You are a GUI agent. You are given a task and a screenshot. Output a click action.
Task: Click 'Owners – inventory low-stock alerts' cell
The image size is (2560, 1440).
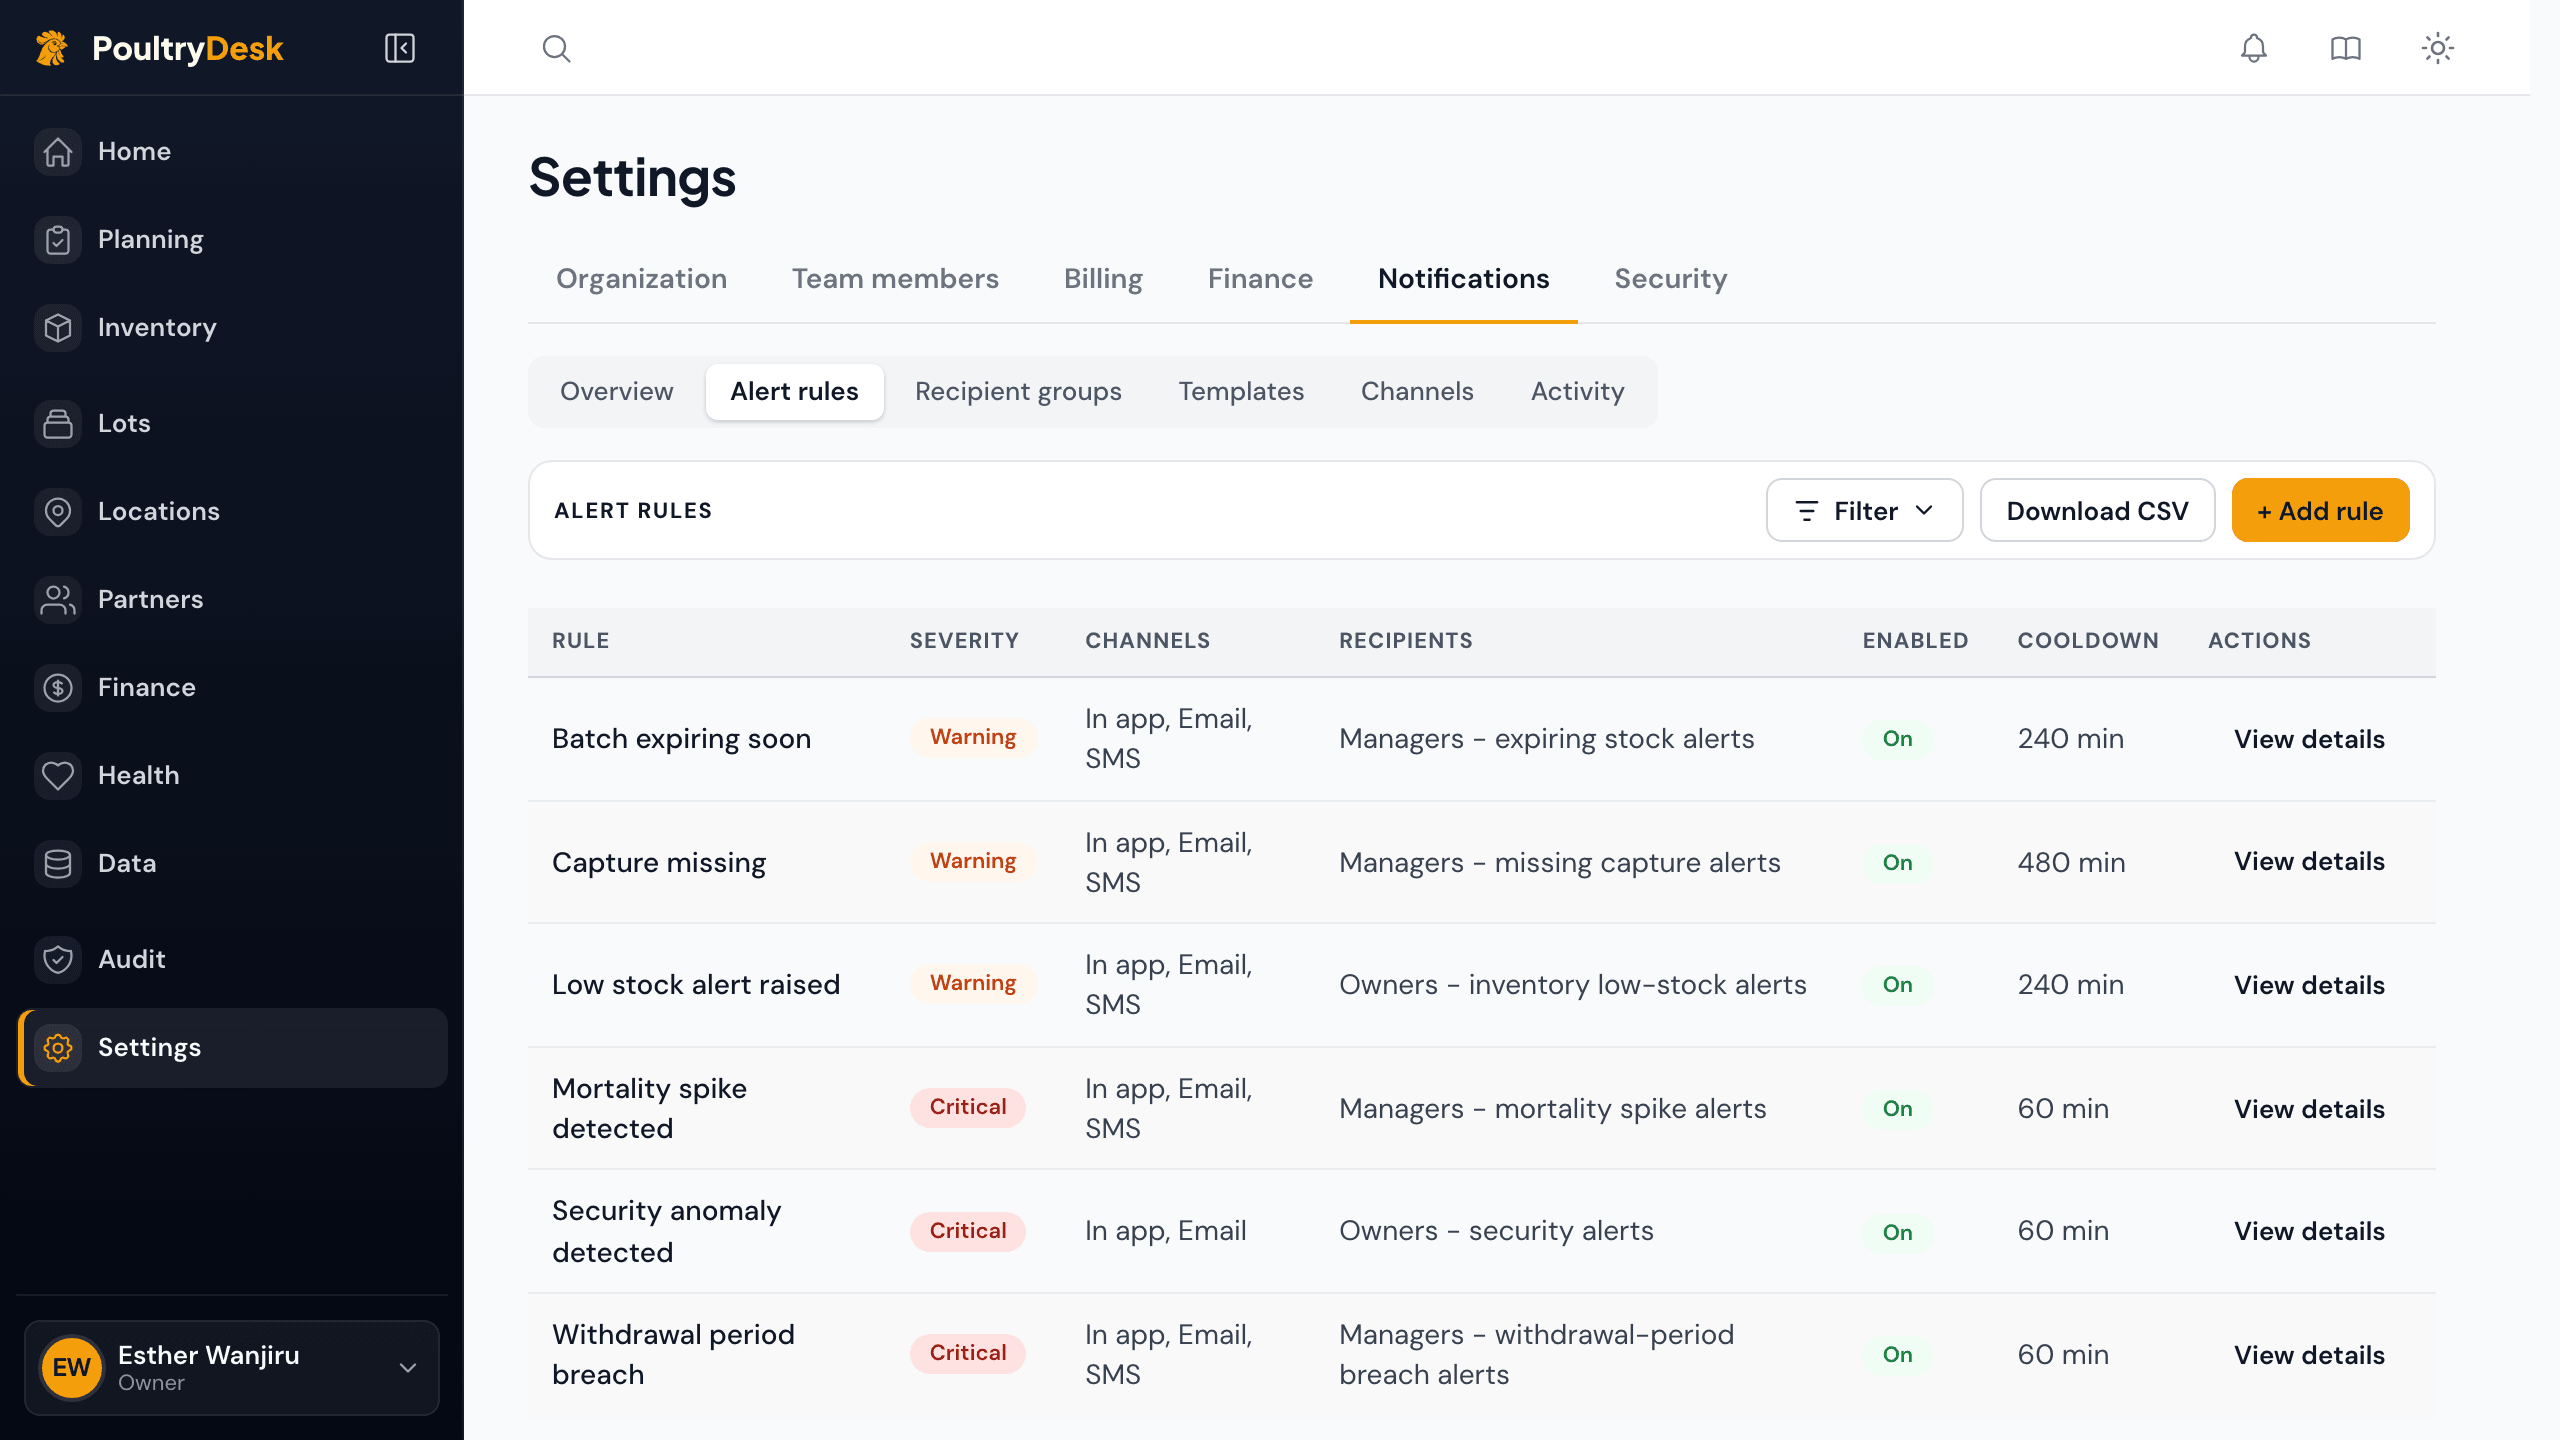coord(1572,986)
